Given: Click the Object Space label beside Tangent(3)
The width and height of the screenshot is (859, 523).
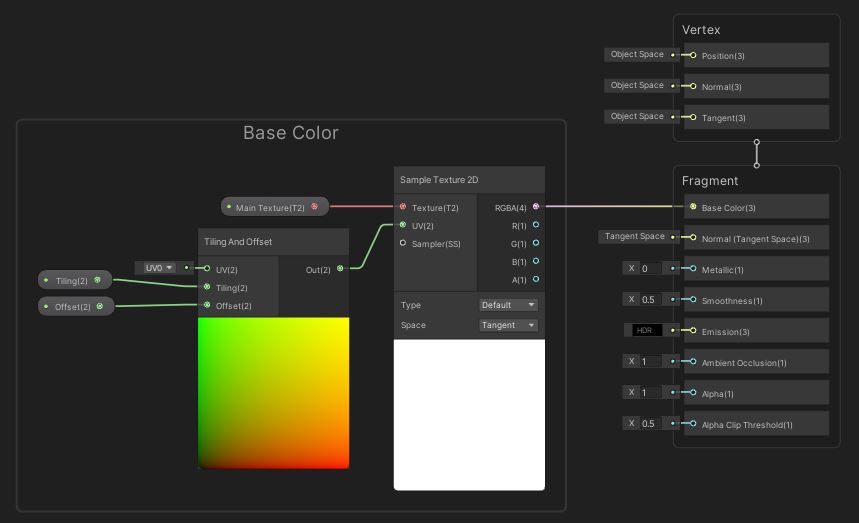Looking at the screenshot, I should pyautogui.click(x=637, y=116).
